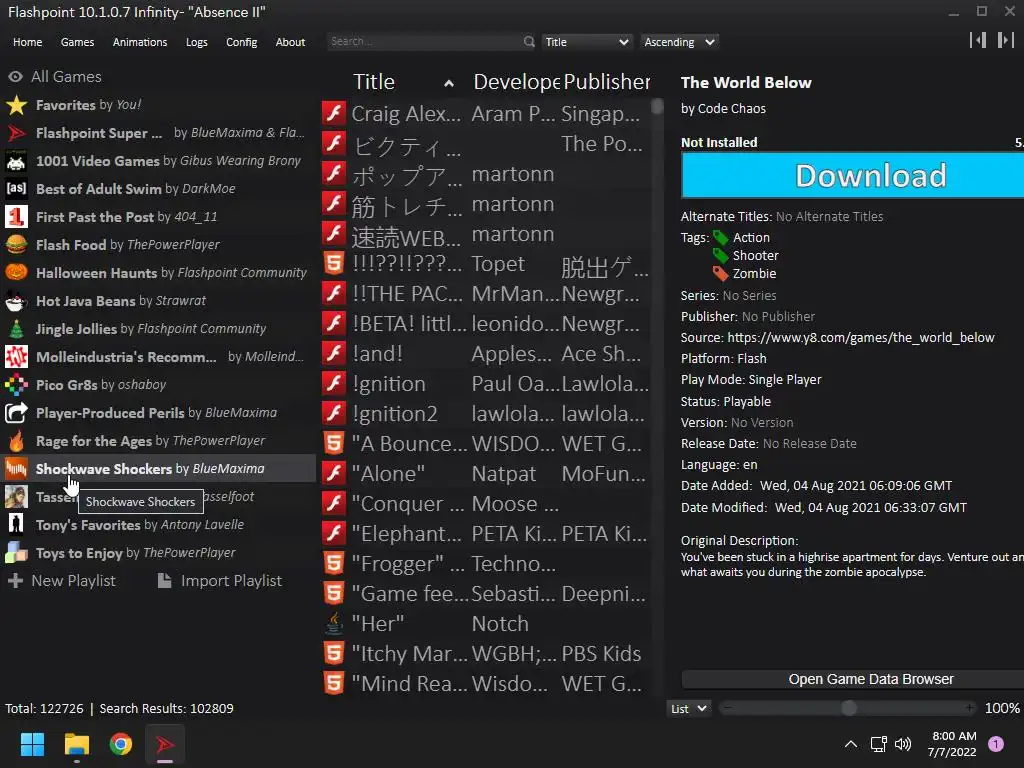
Task: Toggle the left sidebar visibility icon
Action: pyautogui.click(x=978, y=40)
